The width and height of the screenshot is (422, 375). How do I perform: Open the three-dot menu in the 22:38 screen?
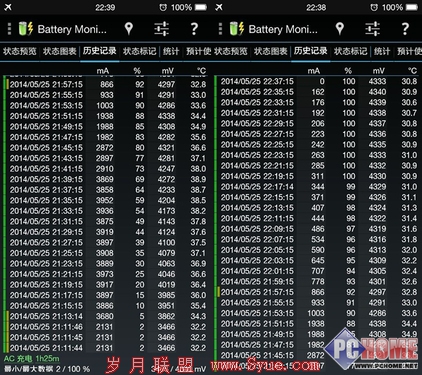[x=220, y=29]
